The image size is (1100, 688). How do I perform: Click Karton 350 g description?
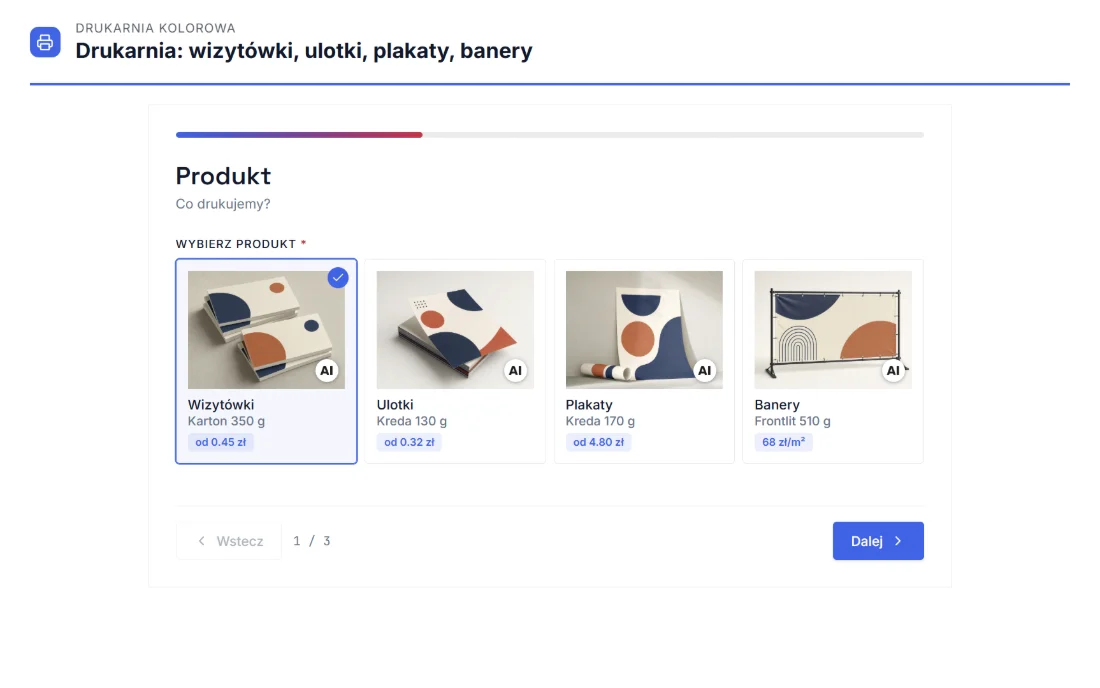(227, 421)
